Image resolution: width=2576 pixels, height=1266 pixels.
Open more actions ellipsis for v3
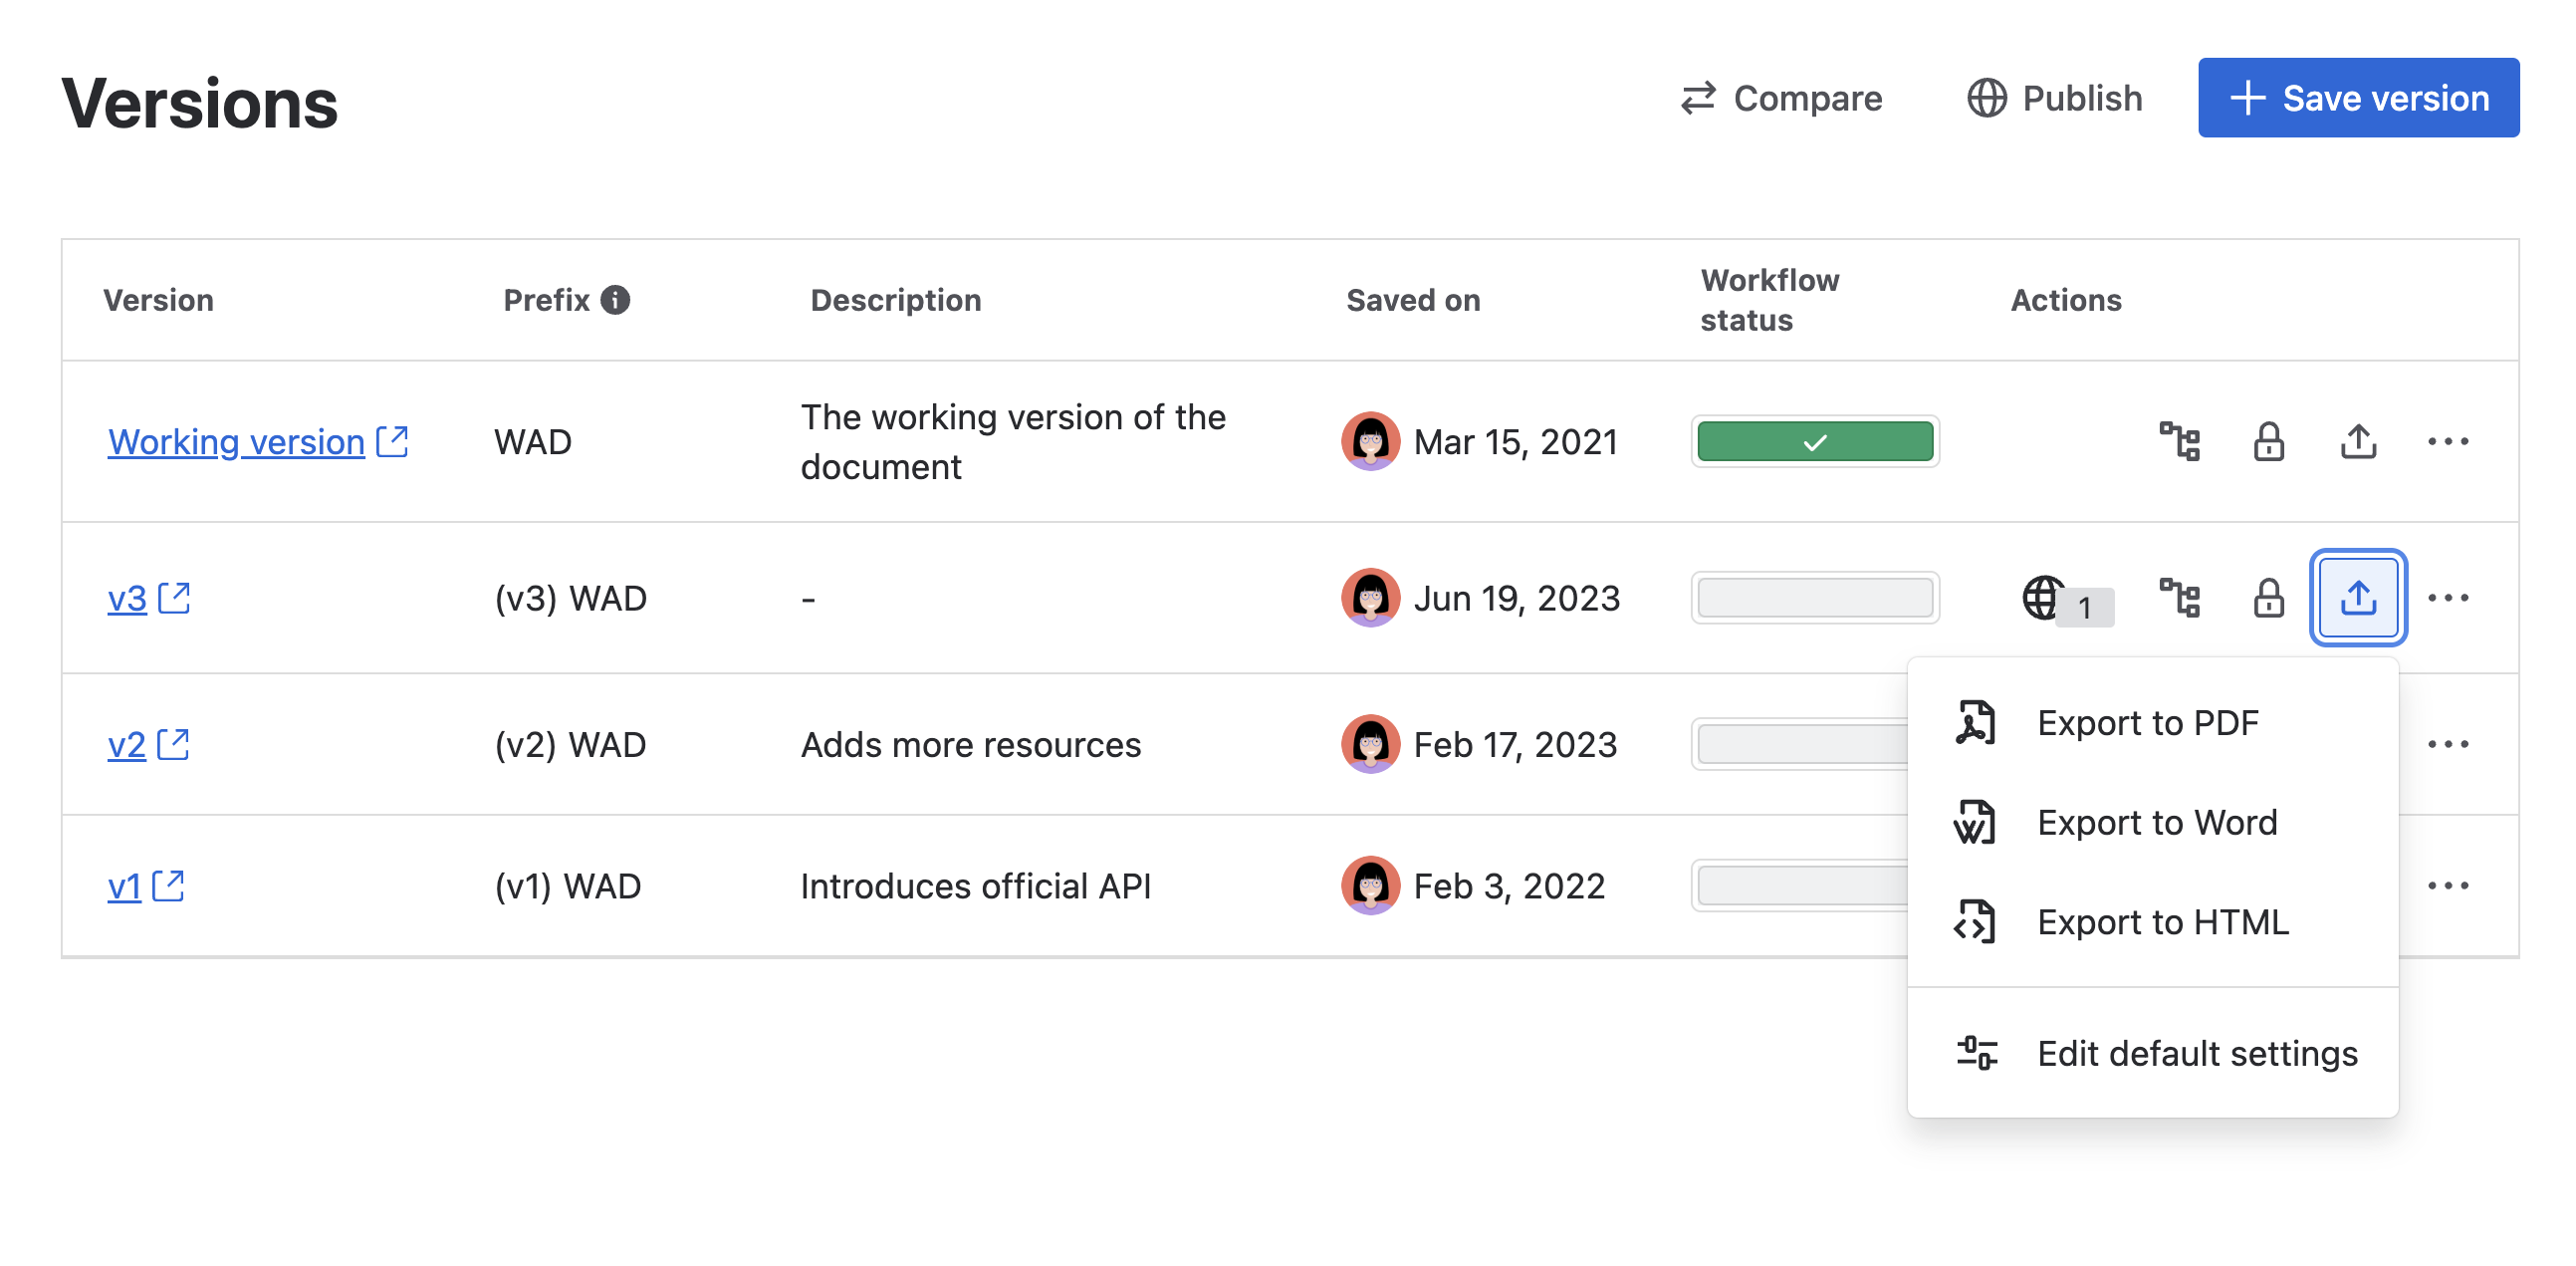2447,597
